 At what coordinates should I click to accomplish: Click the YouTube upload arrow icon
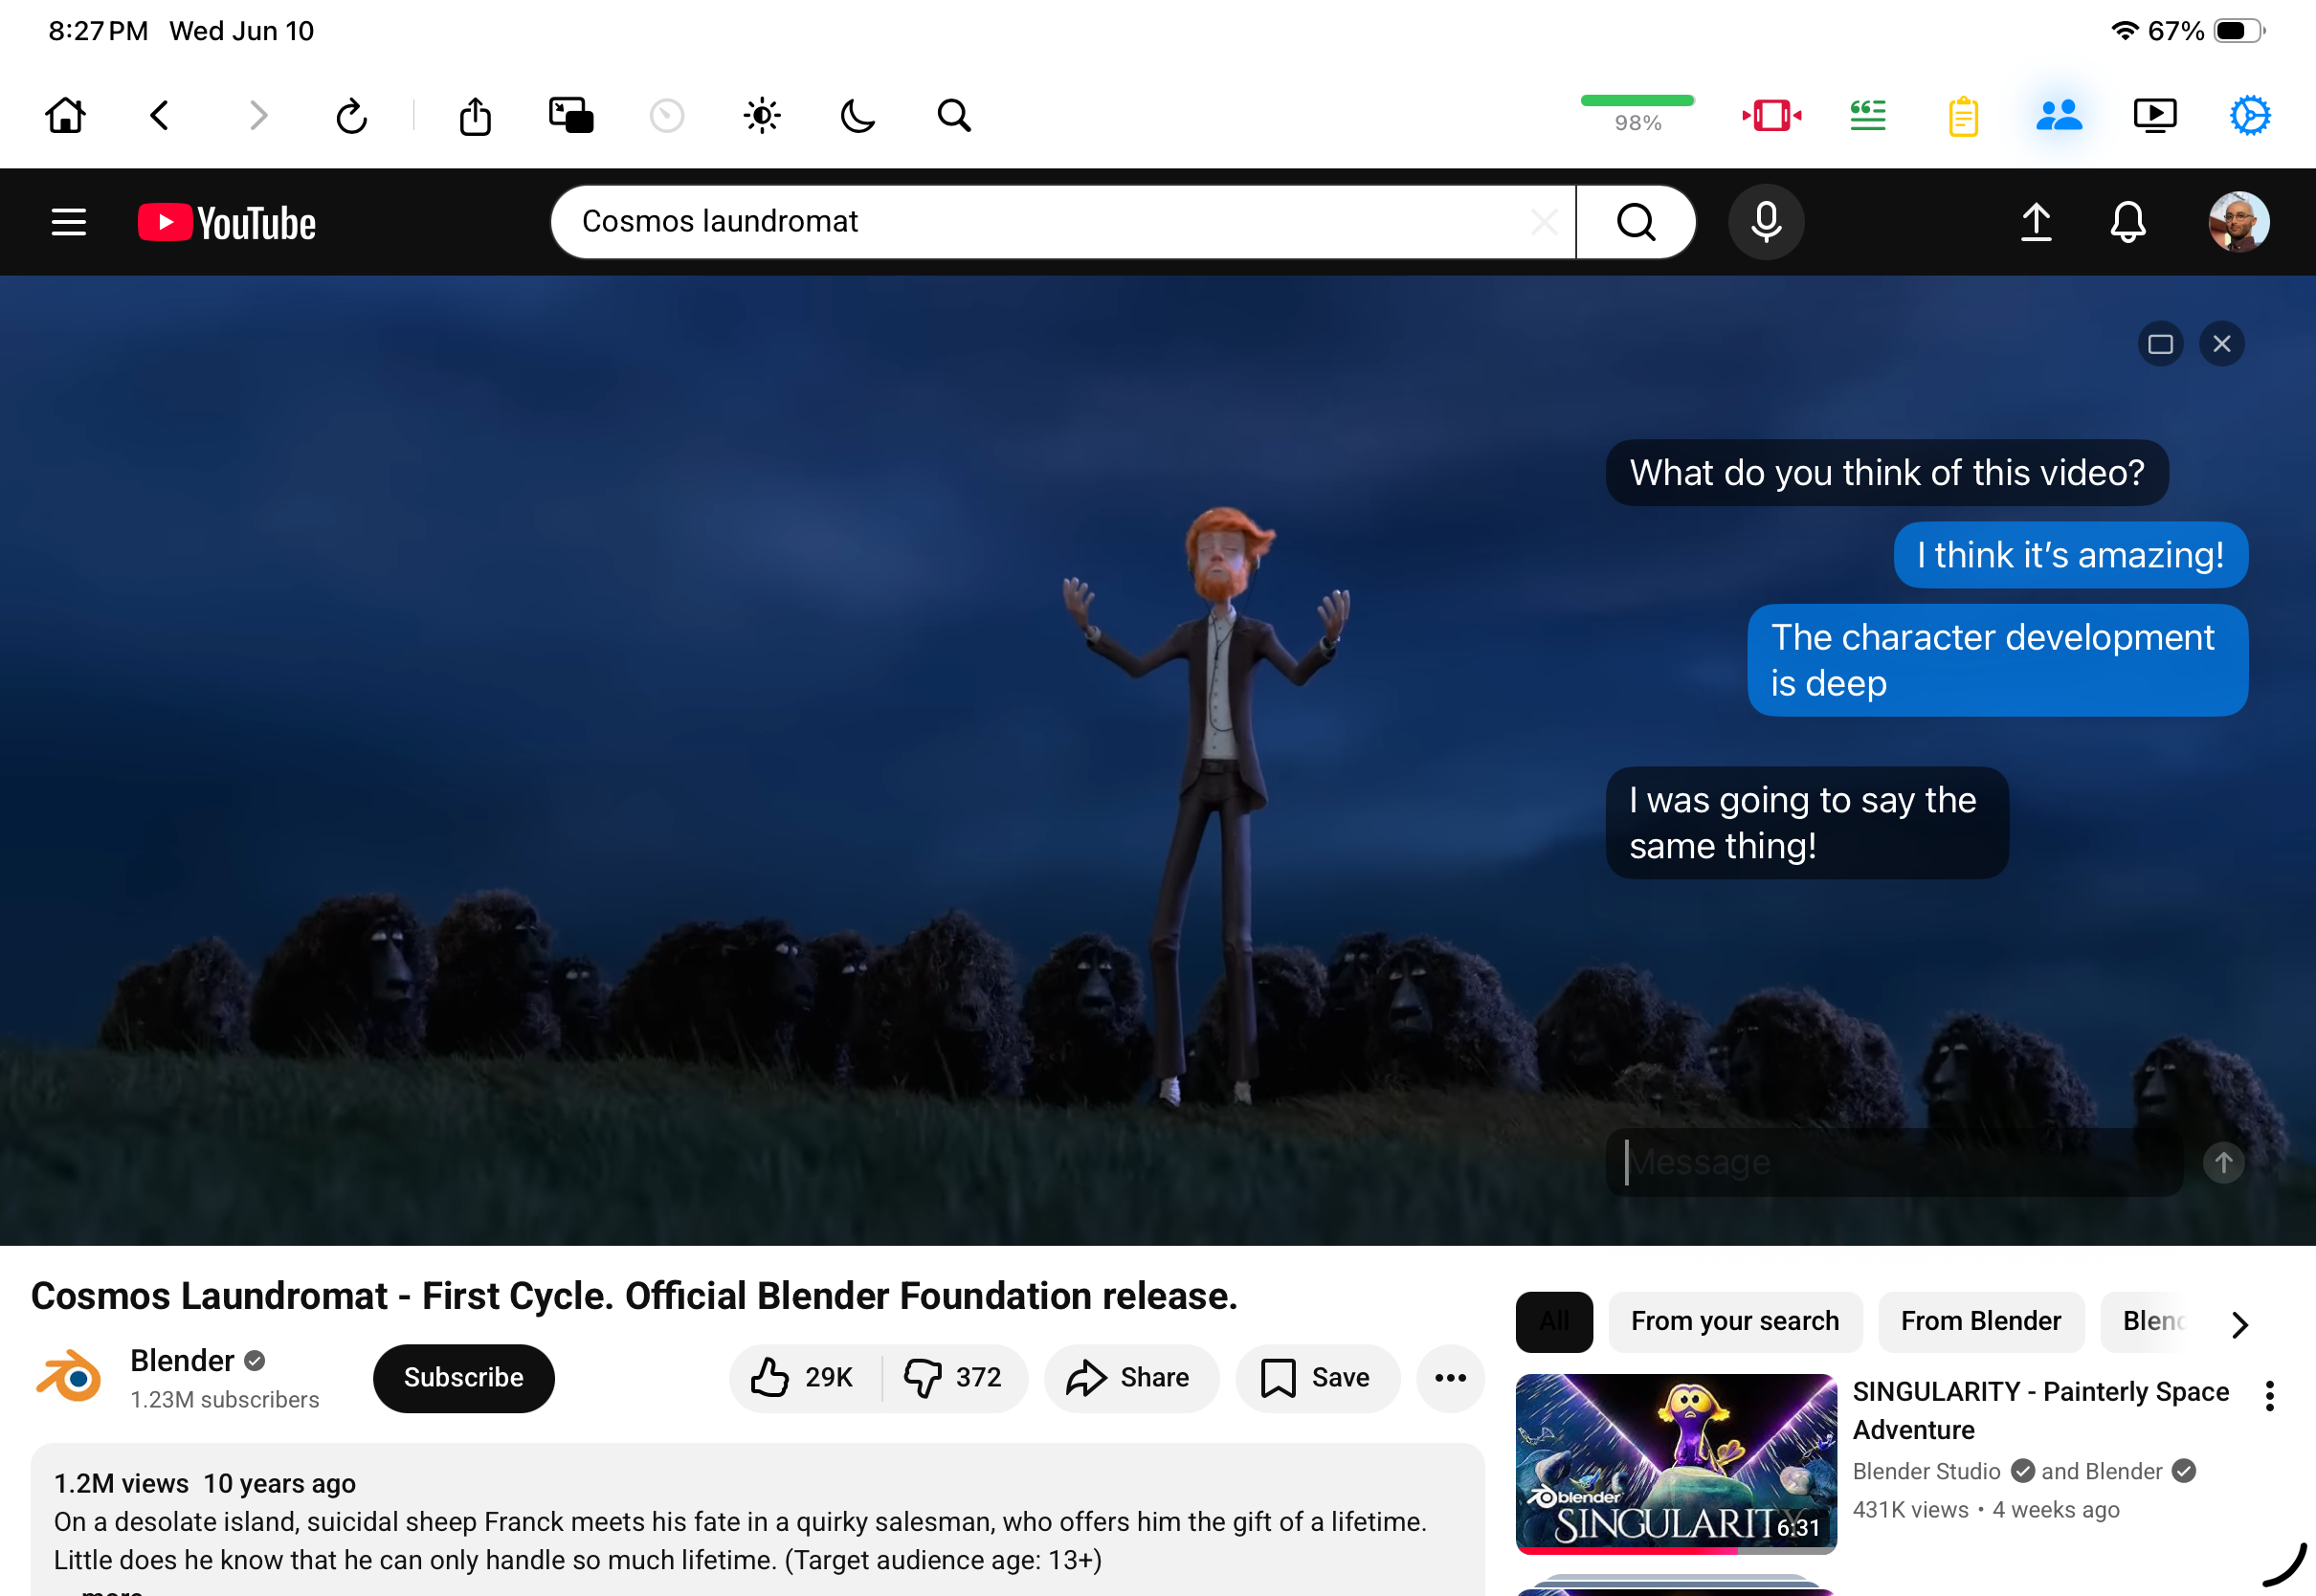click(x=2036, y=222)
